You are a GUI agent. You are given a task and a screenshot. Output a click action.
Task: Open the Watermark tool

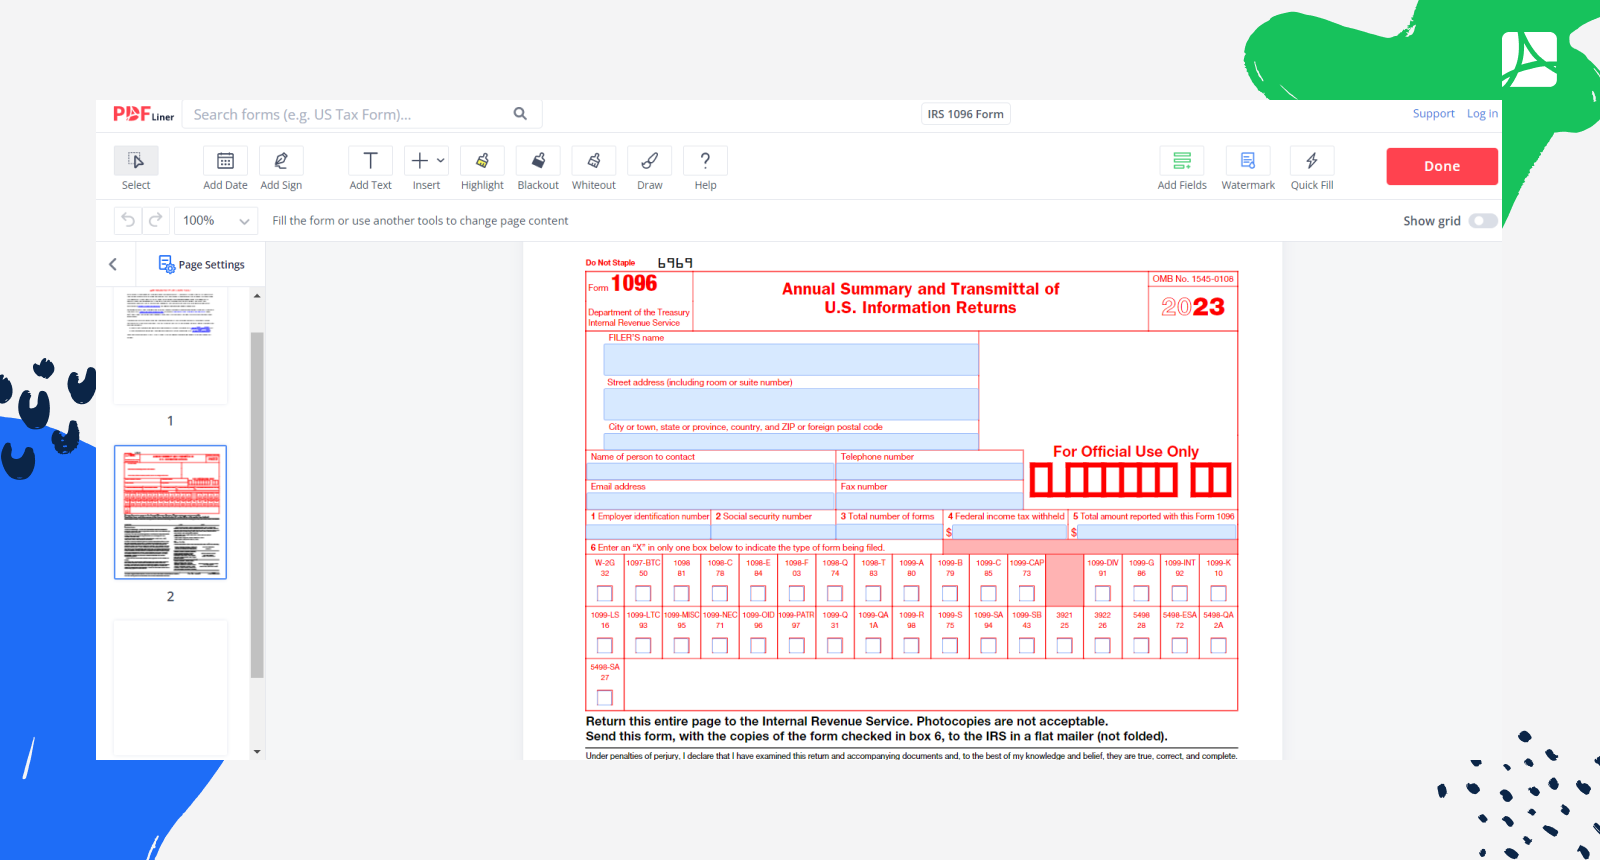pyautogui.click(x=1247, y=161)
